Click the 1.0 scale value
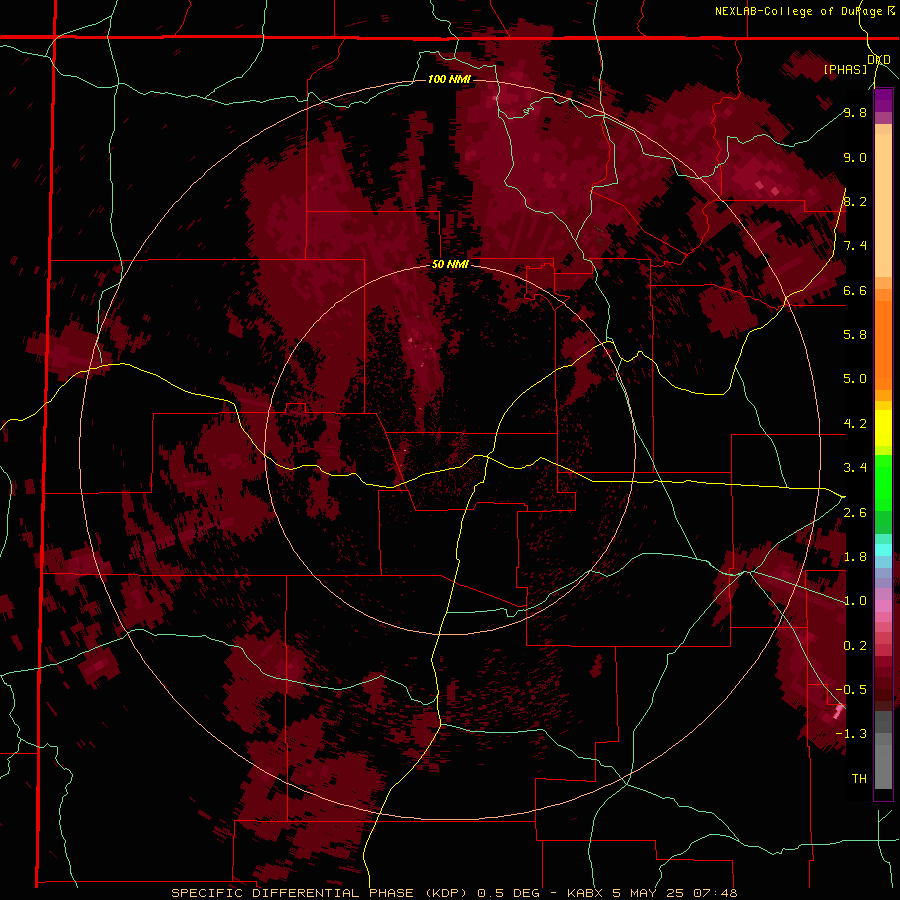Screen dimensions: 900x900 855,601
